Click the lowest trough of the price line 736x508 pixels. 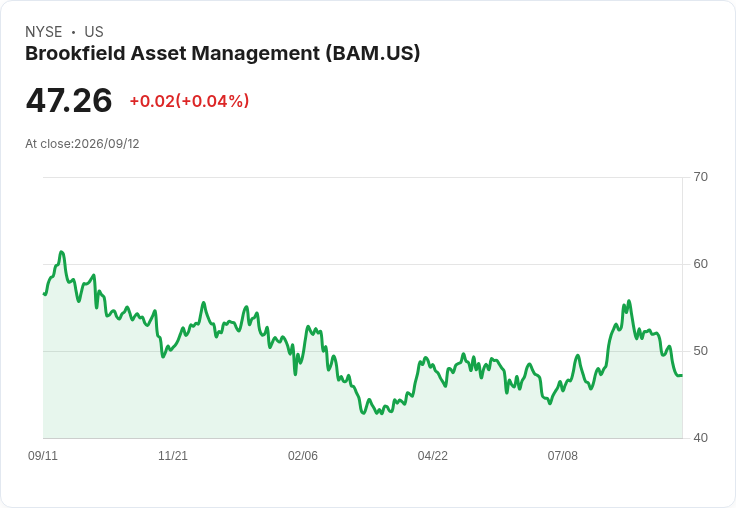pos(379,413)
